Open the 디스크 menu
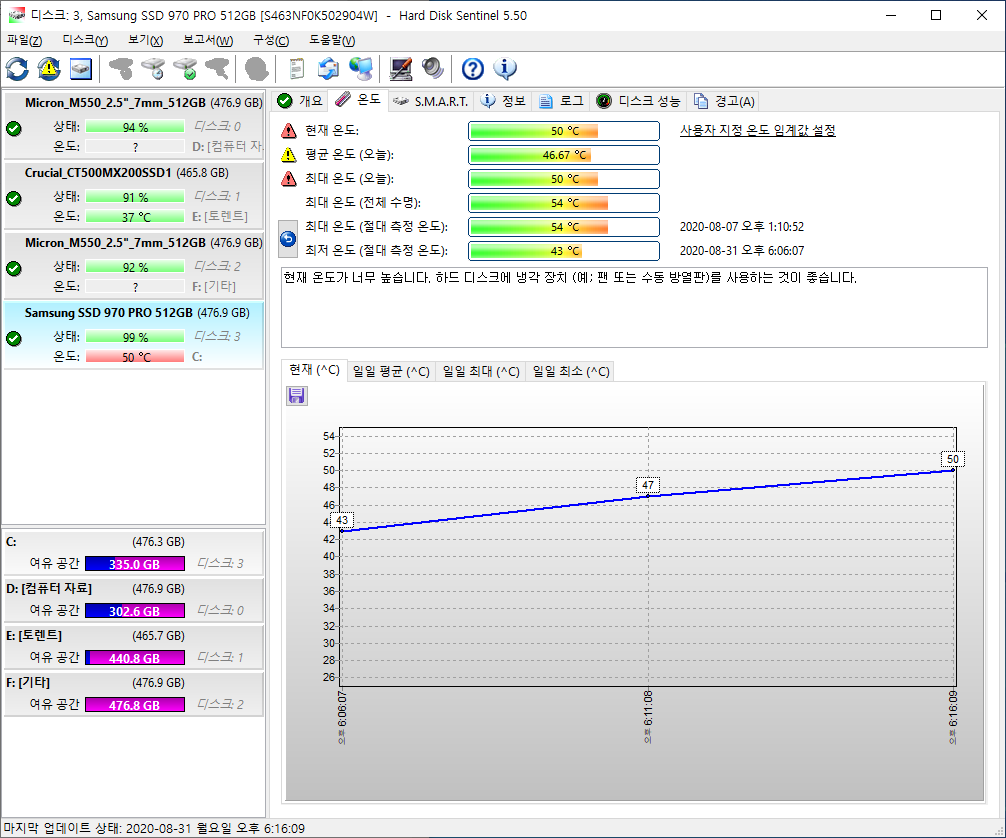Screen dimensions: 1006x838 pos(85,40)
